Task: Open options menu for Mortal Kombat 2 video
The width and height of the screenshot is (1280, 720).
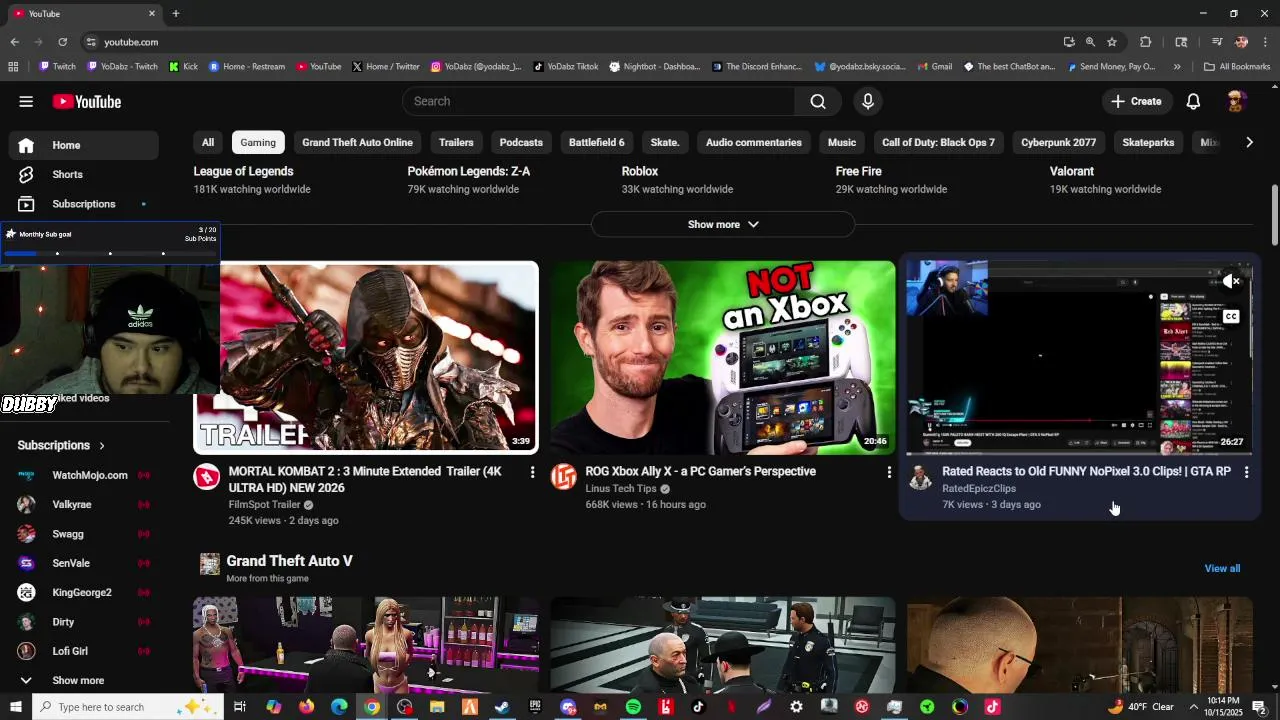Action: pyautogui.click(x=532, y=472)
